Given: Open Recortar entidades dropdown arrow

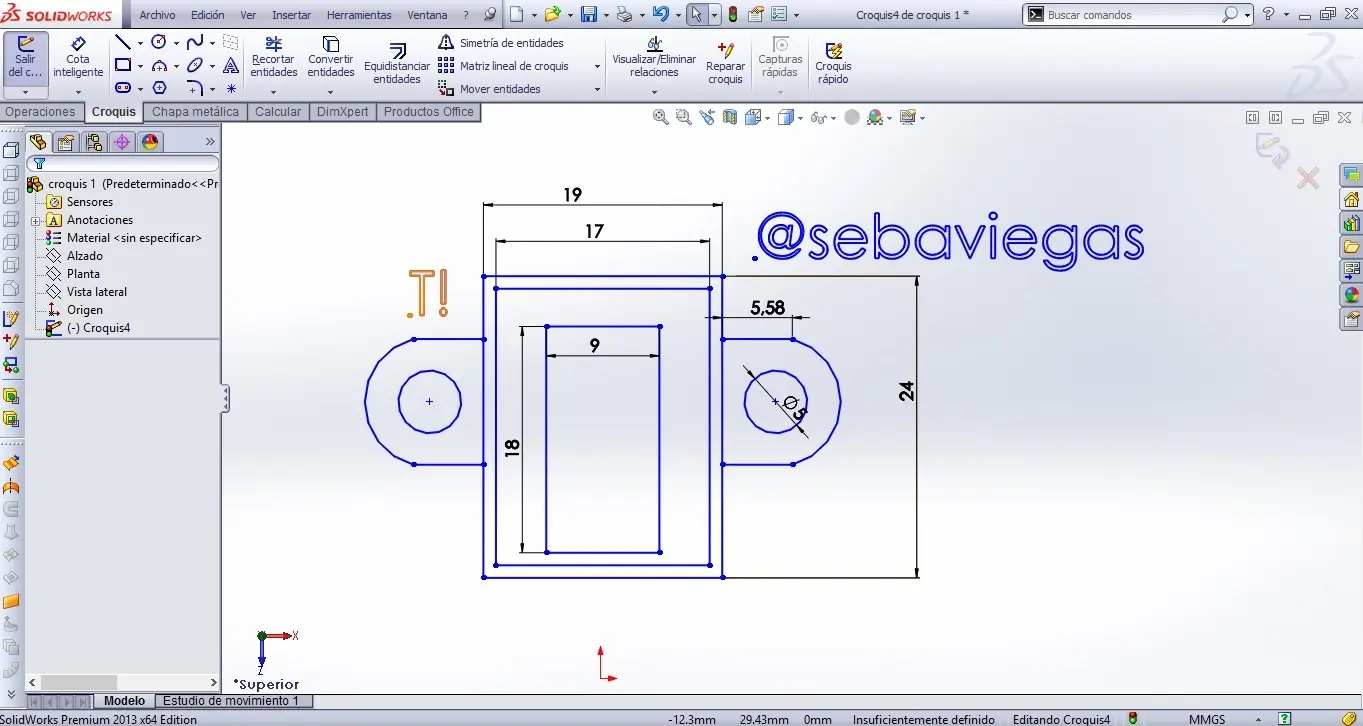Looking at the screenshot, I should [x=274, y=92].
